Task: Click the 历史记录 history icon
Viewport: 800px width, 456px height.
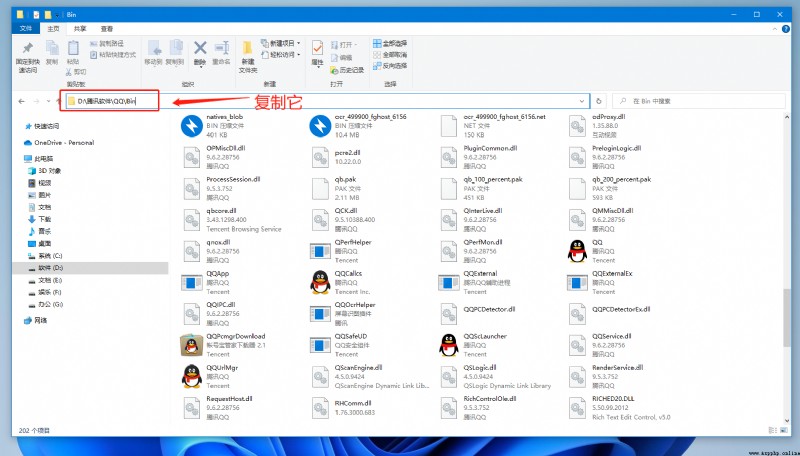Action: [334, 70]
